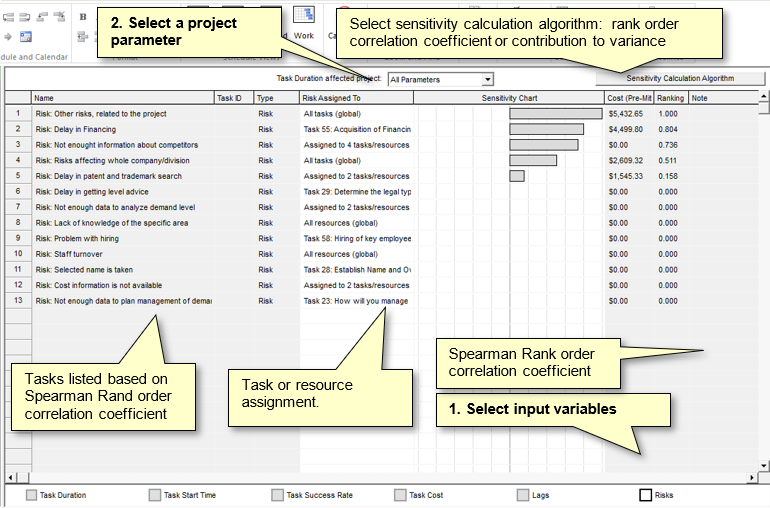The height and width of the screenshot is (508, 770).
Task: Open the All Parameters dropdown
Action: click(x=440, y=79)
